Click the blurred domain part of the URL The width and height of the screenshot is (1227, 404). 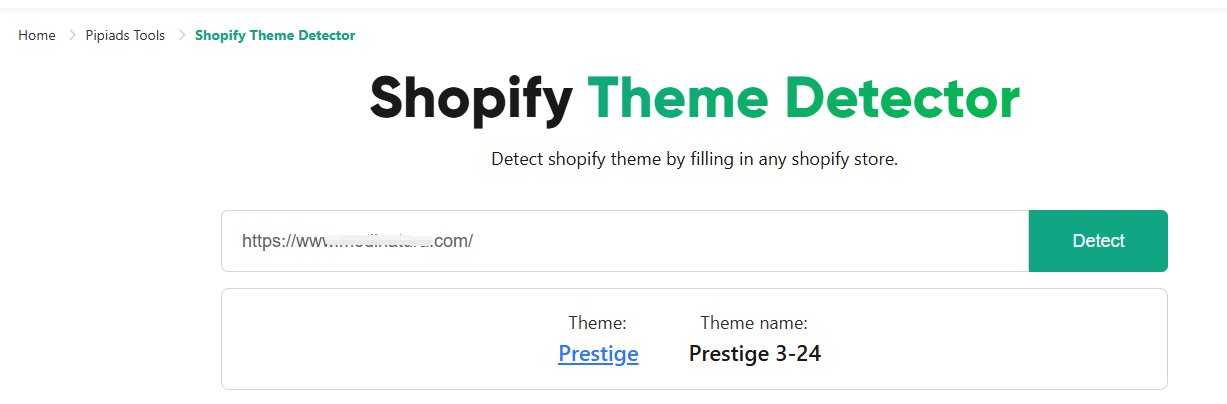click(x=380, y=241)
